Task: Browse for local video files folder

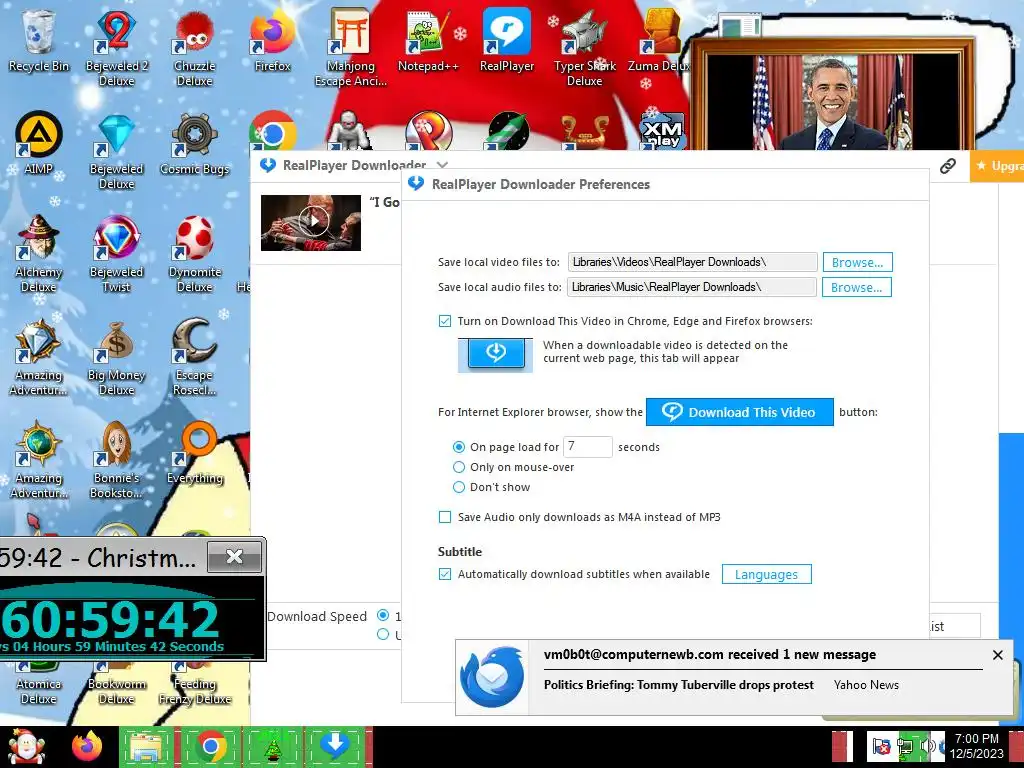Action: [857, 262]
